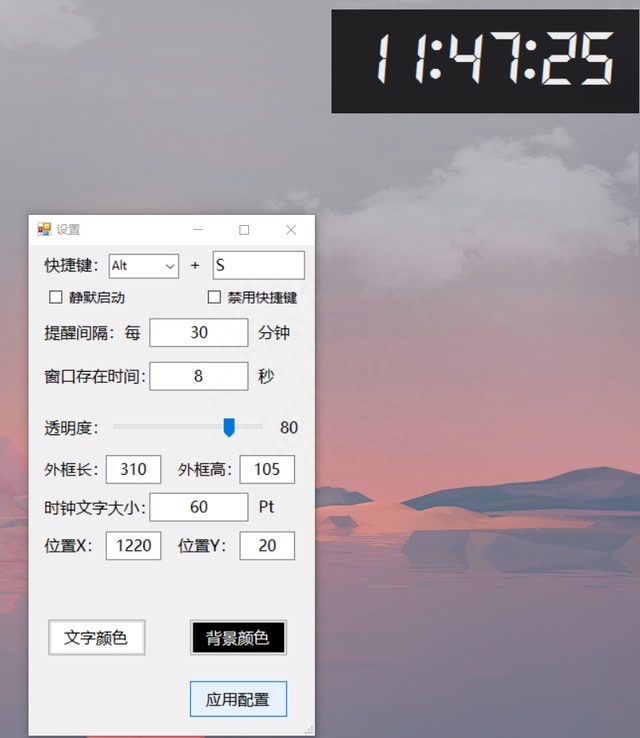Click the digital clock widget
Viewport: 640px width, 738px height.
[x=485, y=61]
